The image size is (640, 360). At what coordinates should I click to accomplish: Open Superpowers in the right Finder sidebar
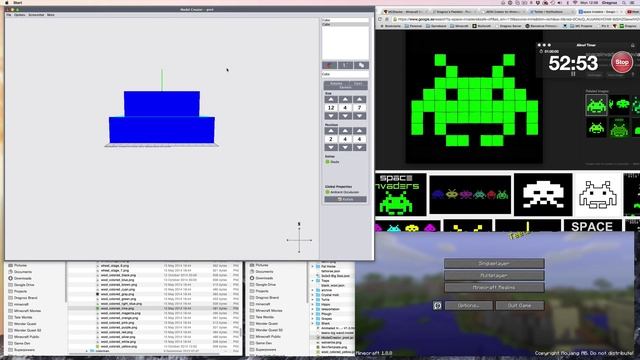263,350
